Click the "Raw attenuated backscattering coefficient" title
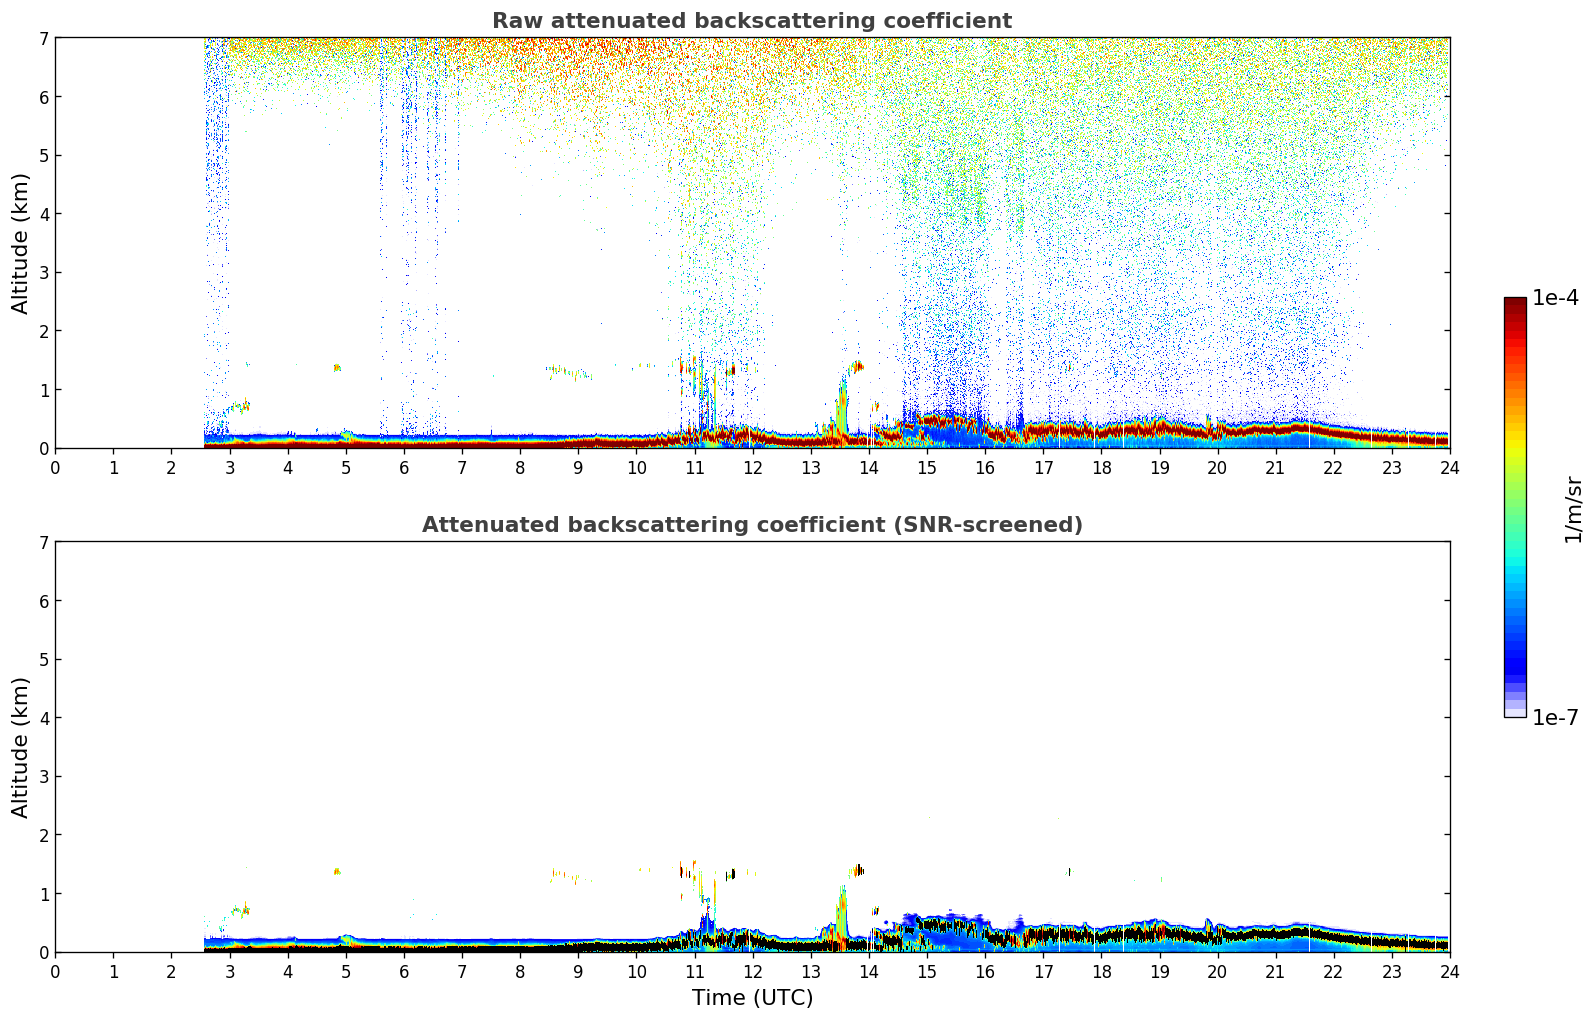 coord(752,21)
